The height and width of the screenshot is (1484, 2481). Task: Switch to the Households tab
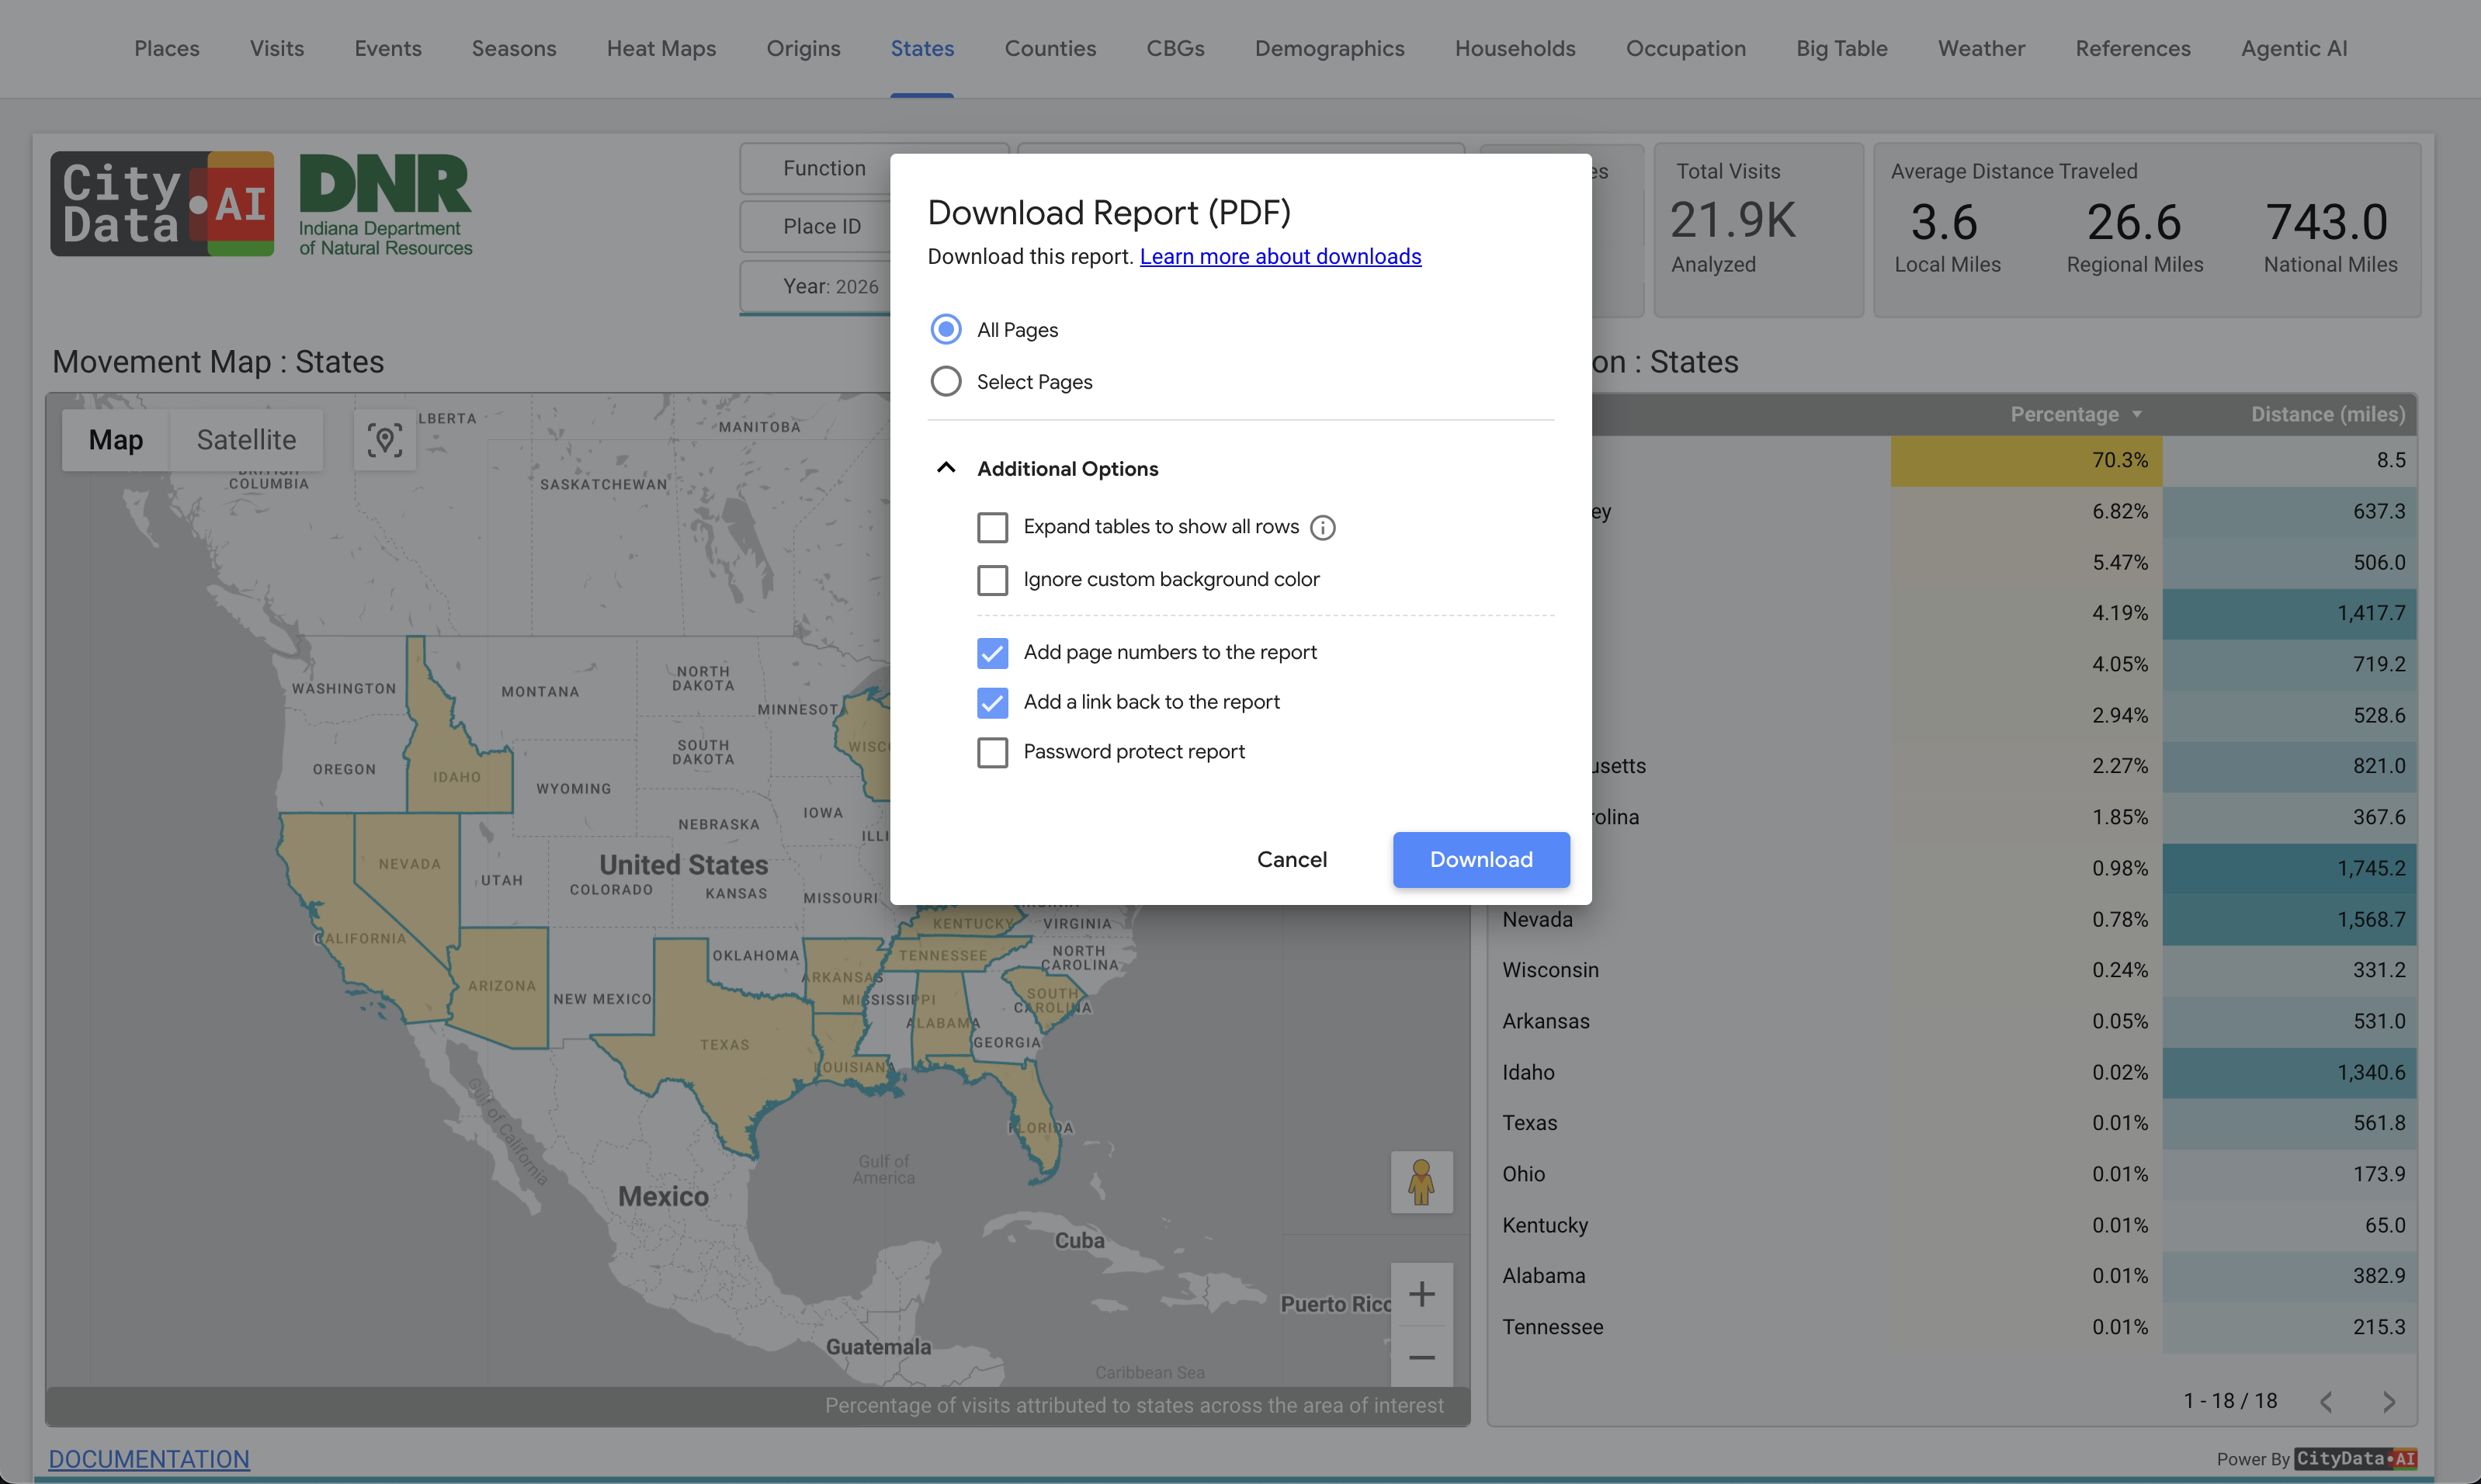point(1515,48)
